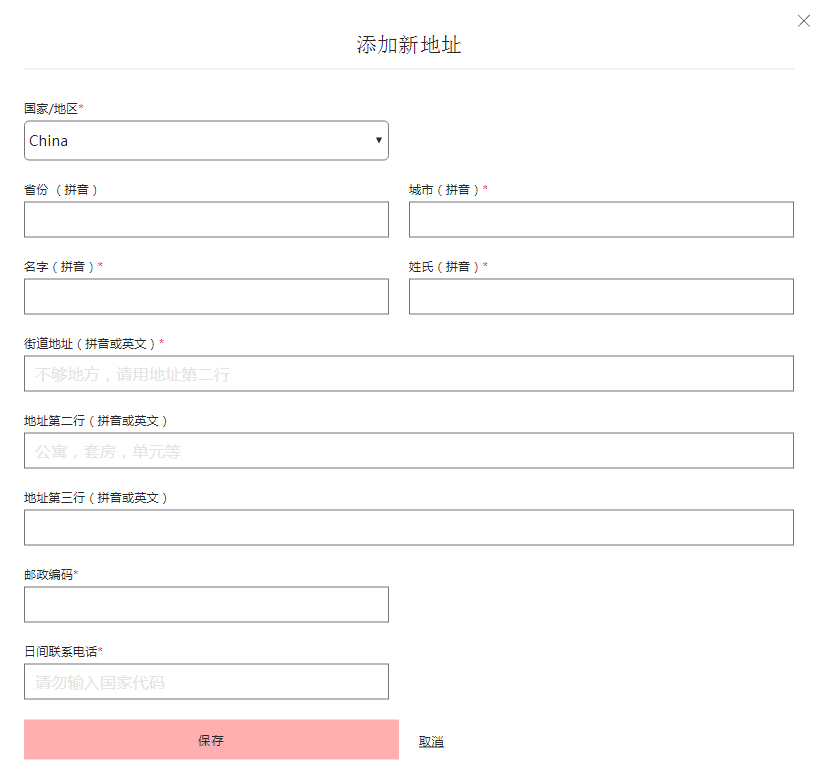
Task: Click the 地址第三行 address line three field
Action: pyautogui.click(x=409, y=527)
